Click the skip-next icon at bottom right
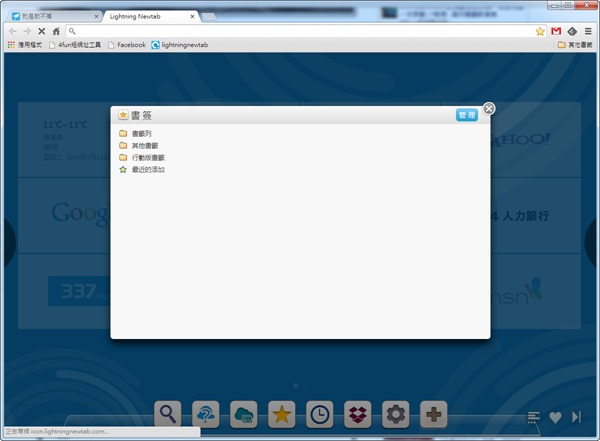600x441 pixels. [x=576, y=417]
